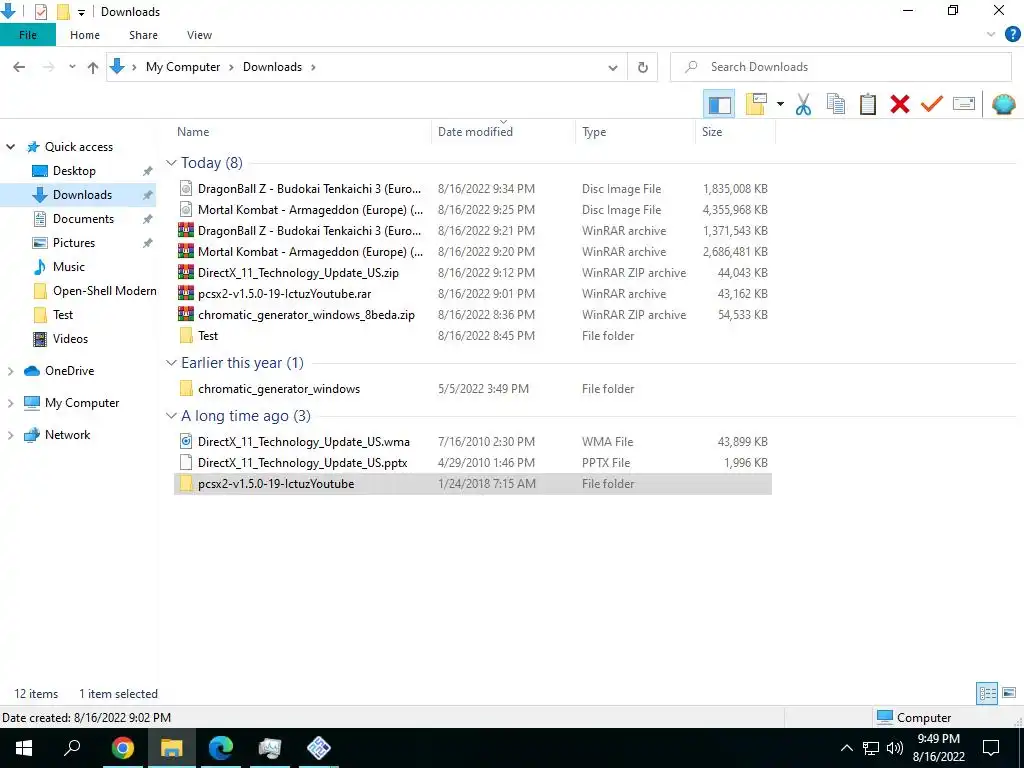Select chromatic_generator_windows_8beda.zip file
Screen dimensions: 1024x768
(x=473, y=315)
